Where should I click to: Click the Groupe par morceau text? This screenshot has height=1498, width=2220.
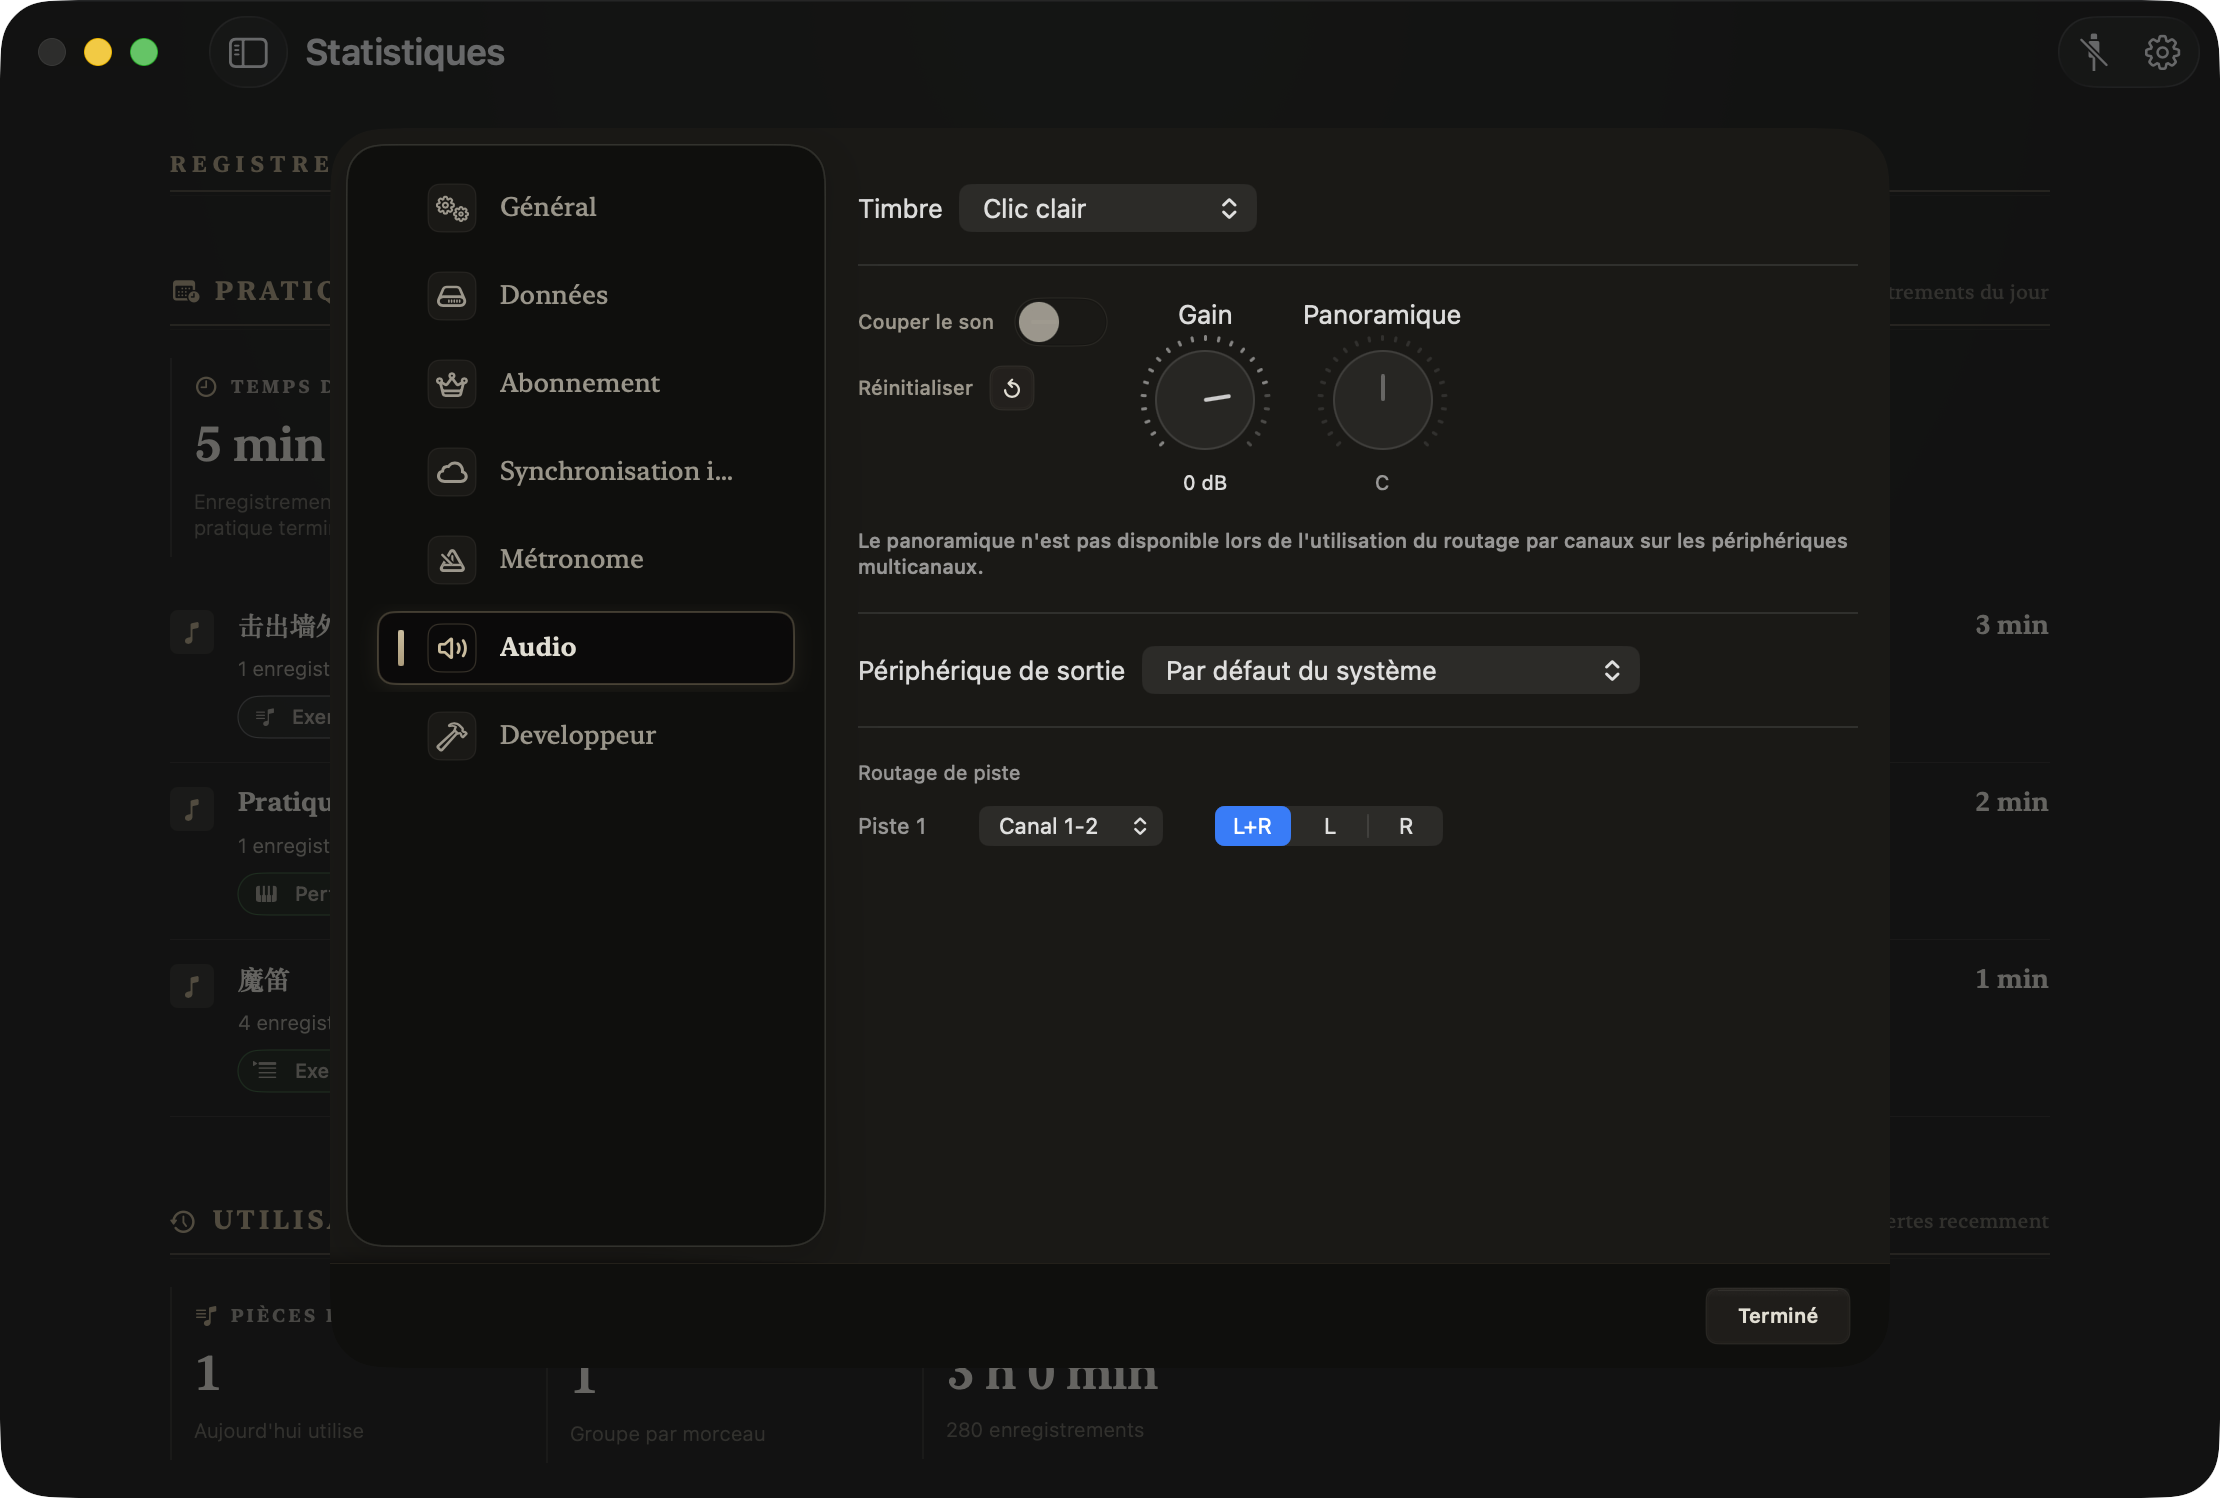coord(667,1434)
